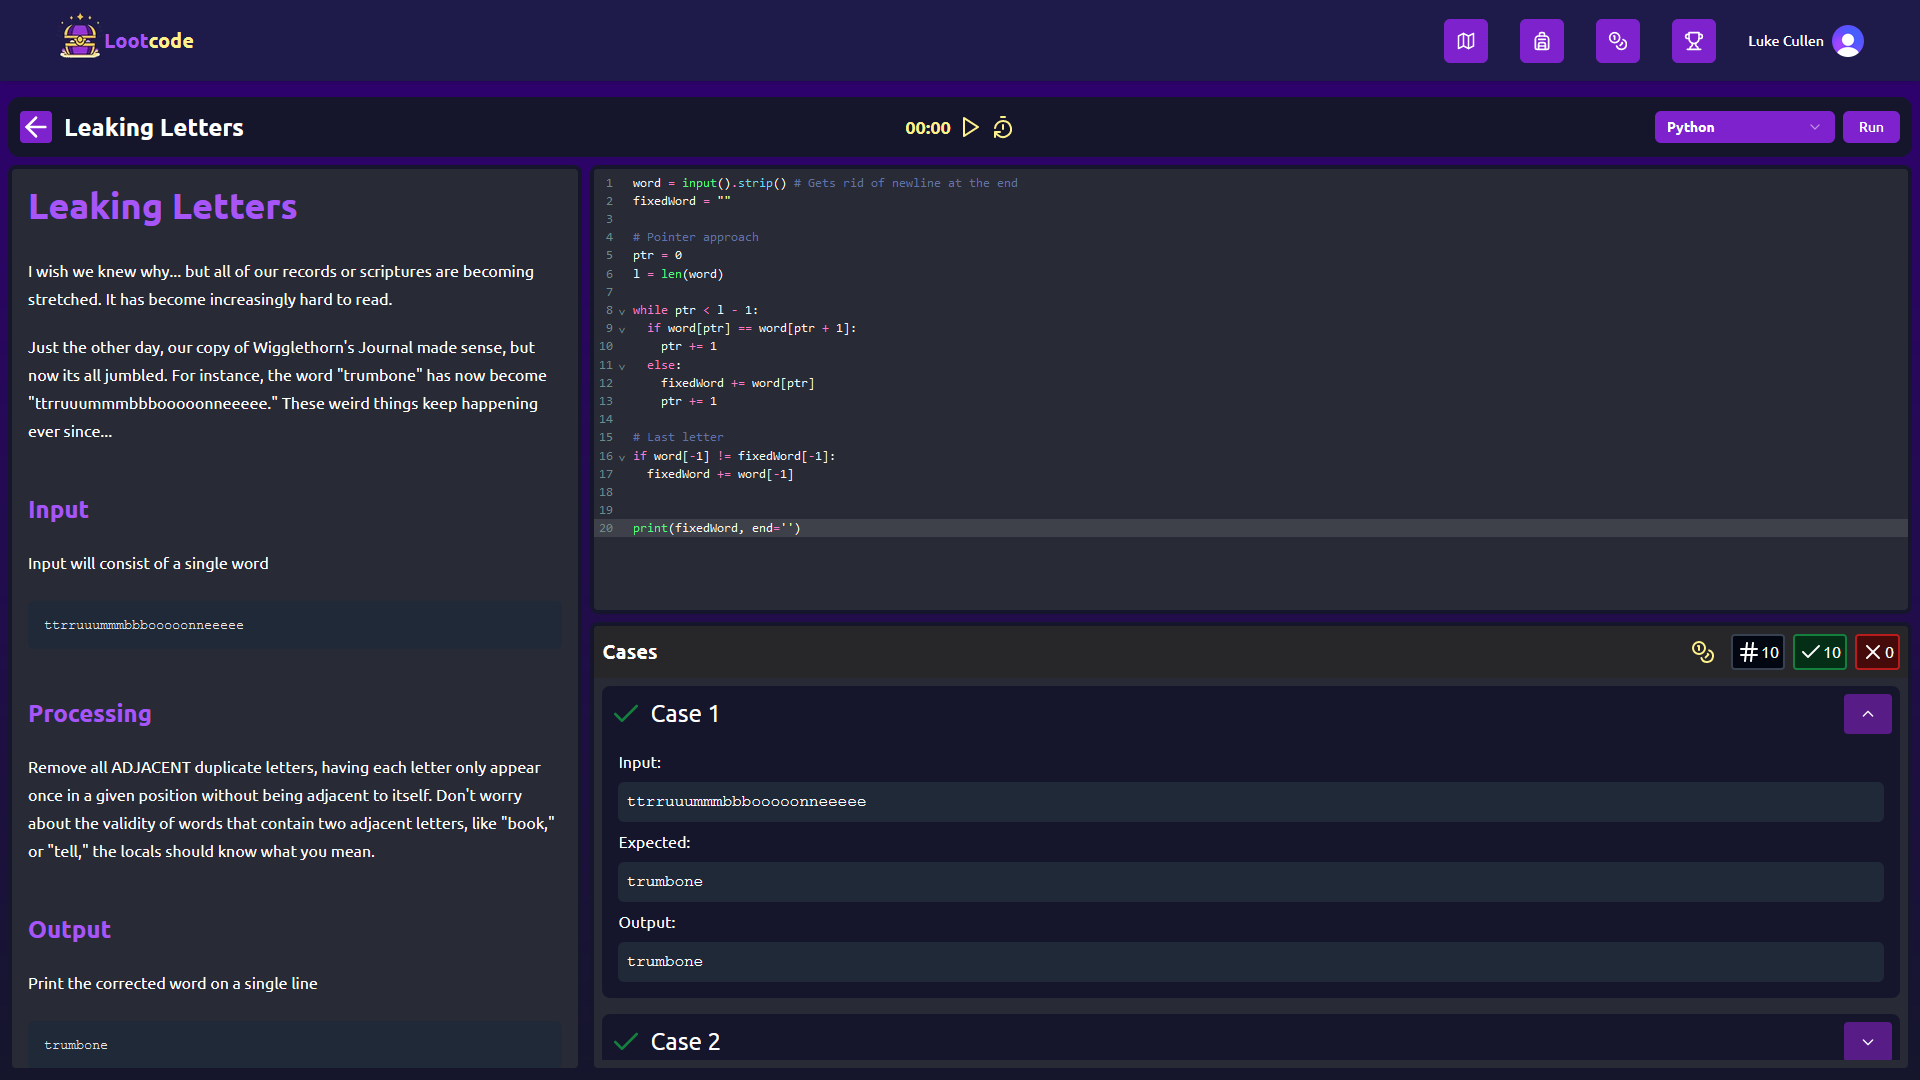Collapse Case 1 with chevron button
The width and height of the screenshot is (1920, 1080).
tap(1867, 714)
